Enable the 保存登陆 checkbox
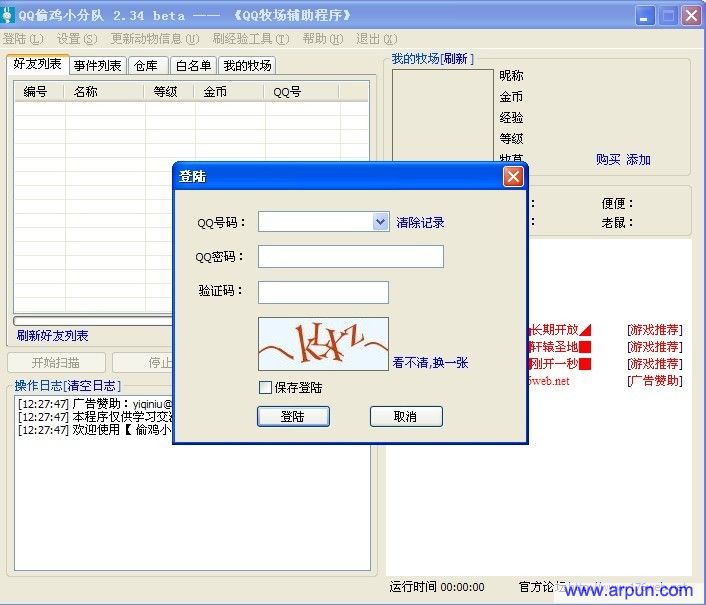706x605 pixels. tap(266, 387)
